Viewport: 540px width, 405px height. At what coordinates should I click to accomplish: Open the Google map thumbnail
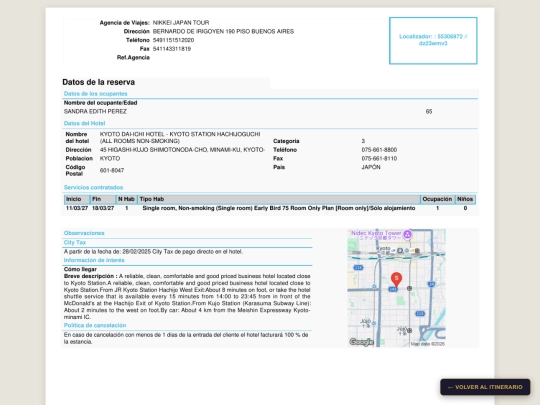(396, 288)
